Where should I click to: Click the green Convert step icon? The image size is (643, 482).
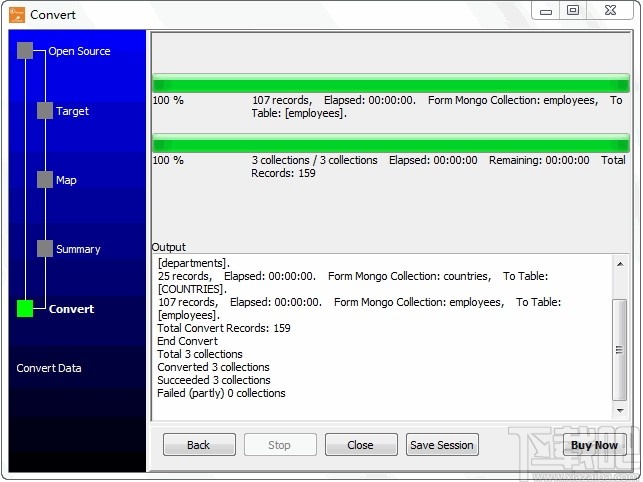(x=25, y=308)
